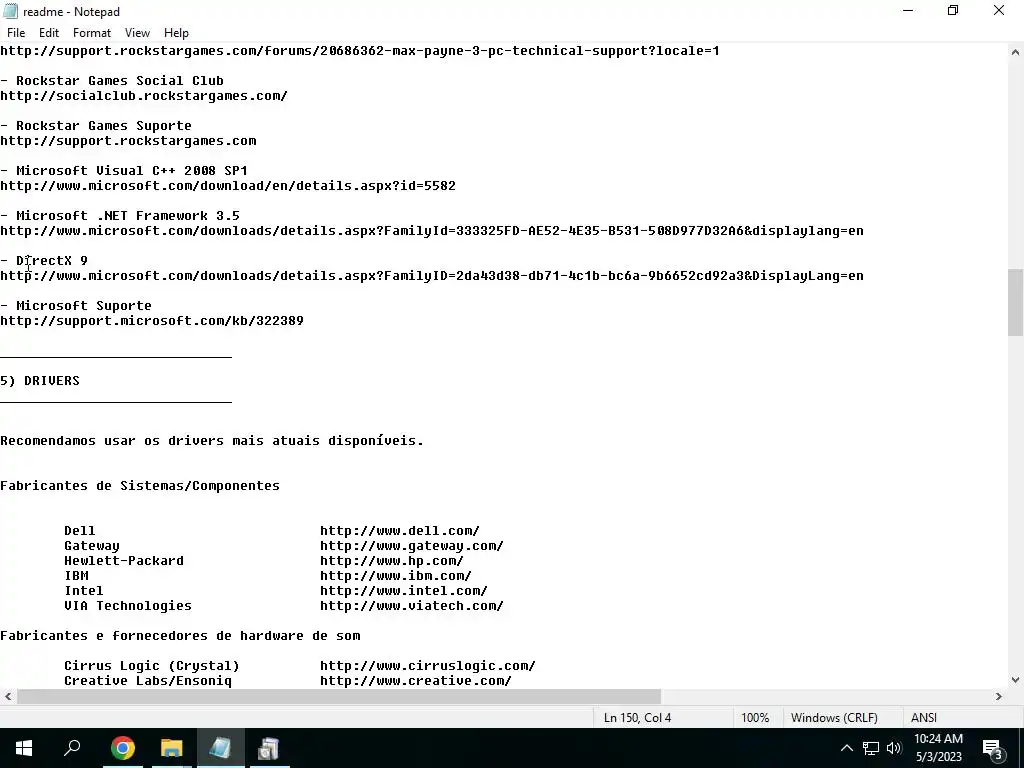Open the notification center icon
This screenshot has width=1024, height=768.
993,748
